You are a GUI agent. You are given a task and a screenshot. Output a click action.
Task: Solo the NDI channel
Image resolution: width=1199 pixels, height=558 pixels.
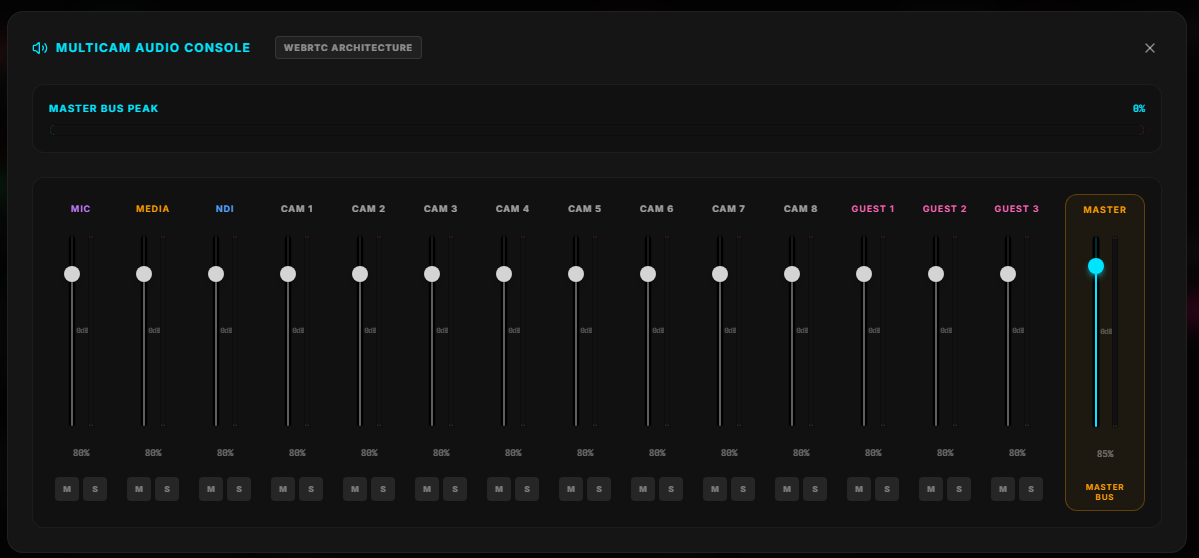click(239, 489)
